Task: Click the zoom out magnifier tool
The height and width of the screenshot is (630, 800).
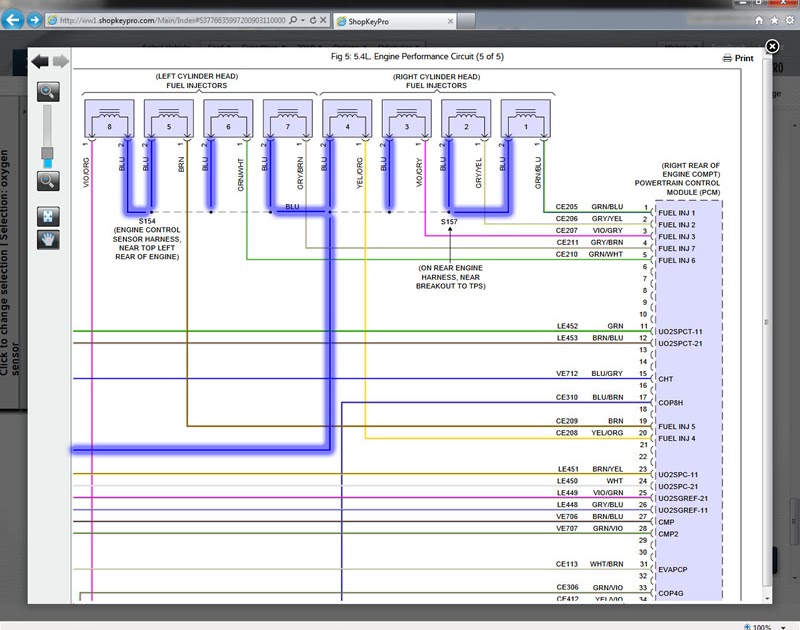Action: [48, 181]
